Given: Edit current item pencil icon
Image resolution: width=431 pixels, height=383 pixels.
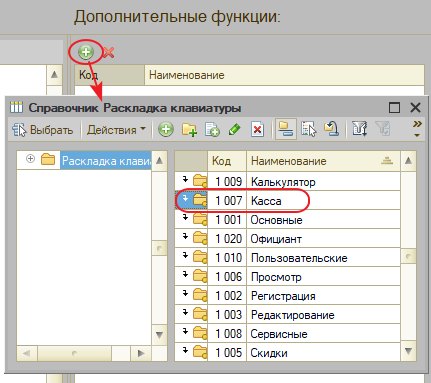Looking at the screenshot, I should [234, 130].
